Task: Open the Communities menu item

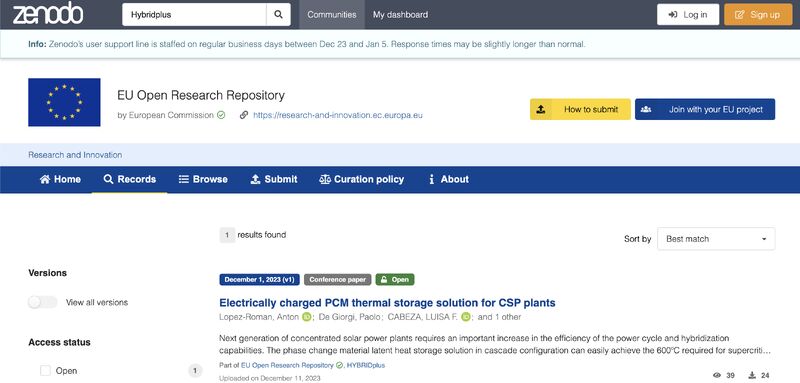Action: (332, 14)
